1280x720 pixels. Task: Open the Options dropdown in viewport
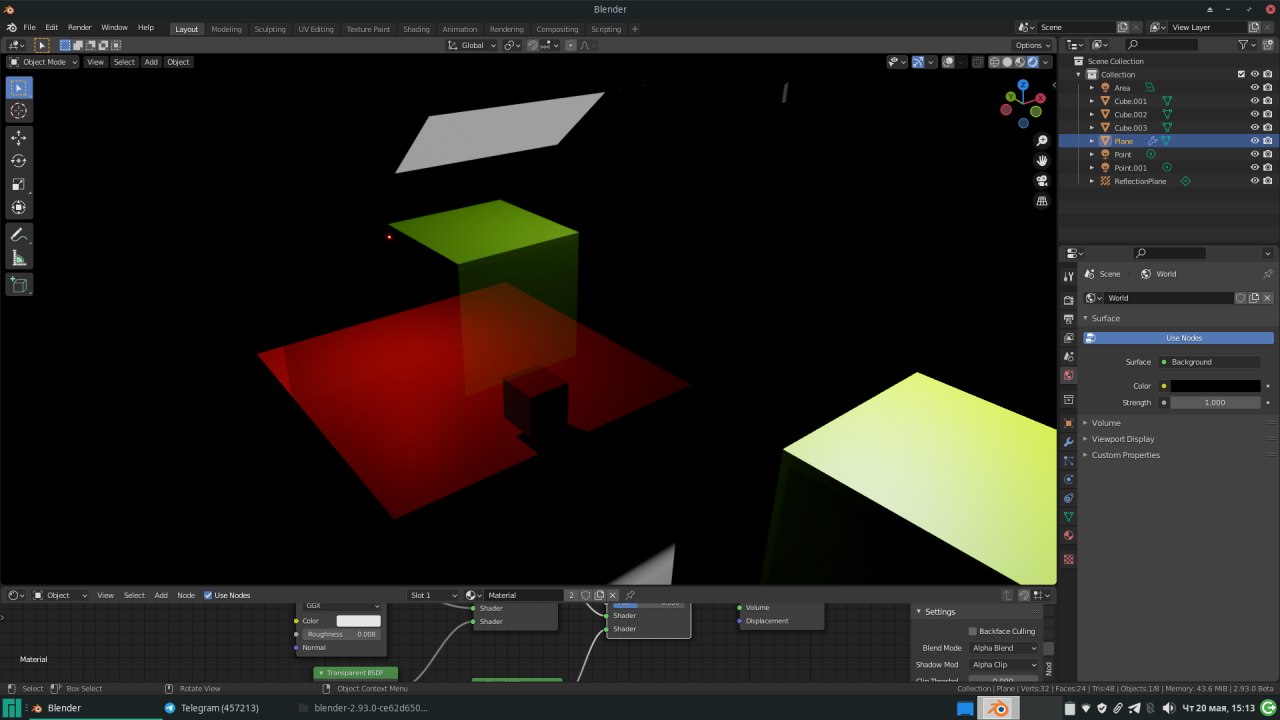[x=1034, y=45]
